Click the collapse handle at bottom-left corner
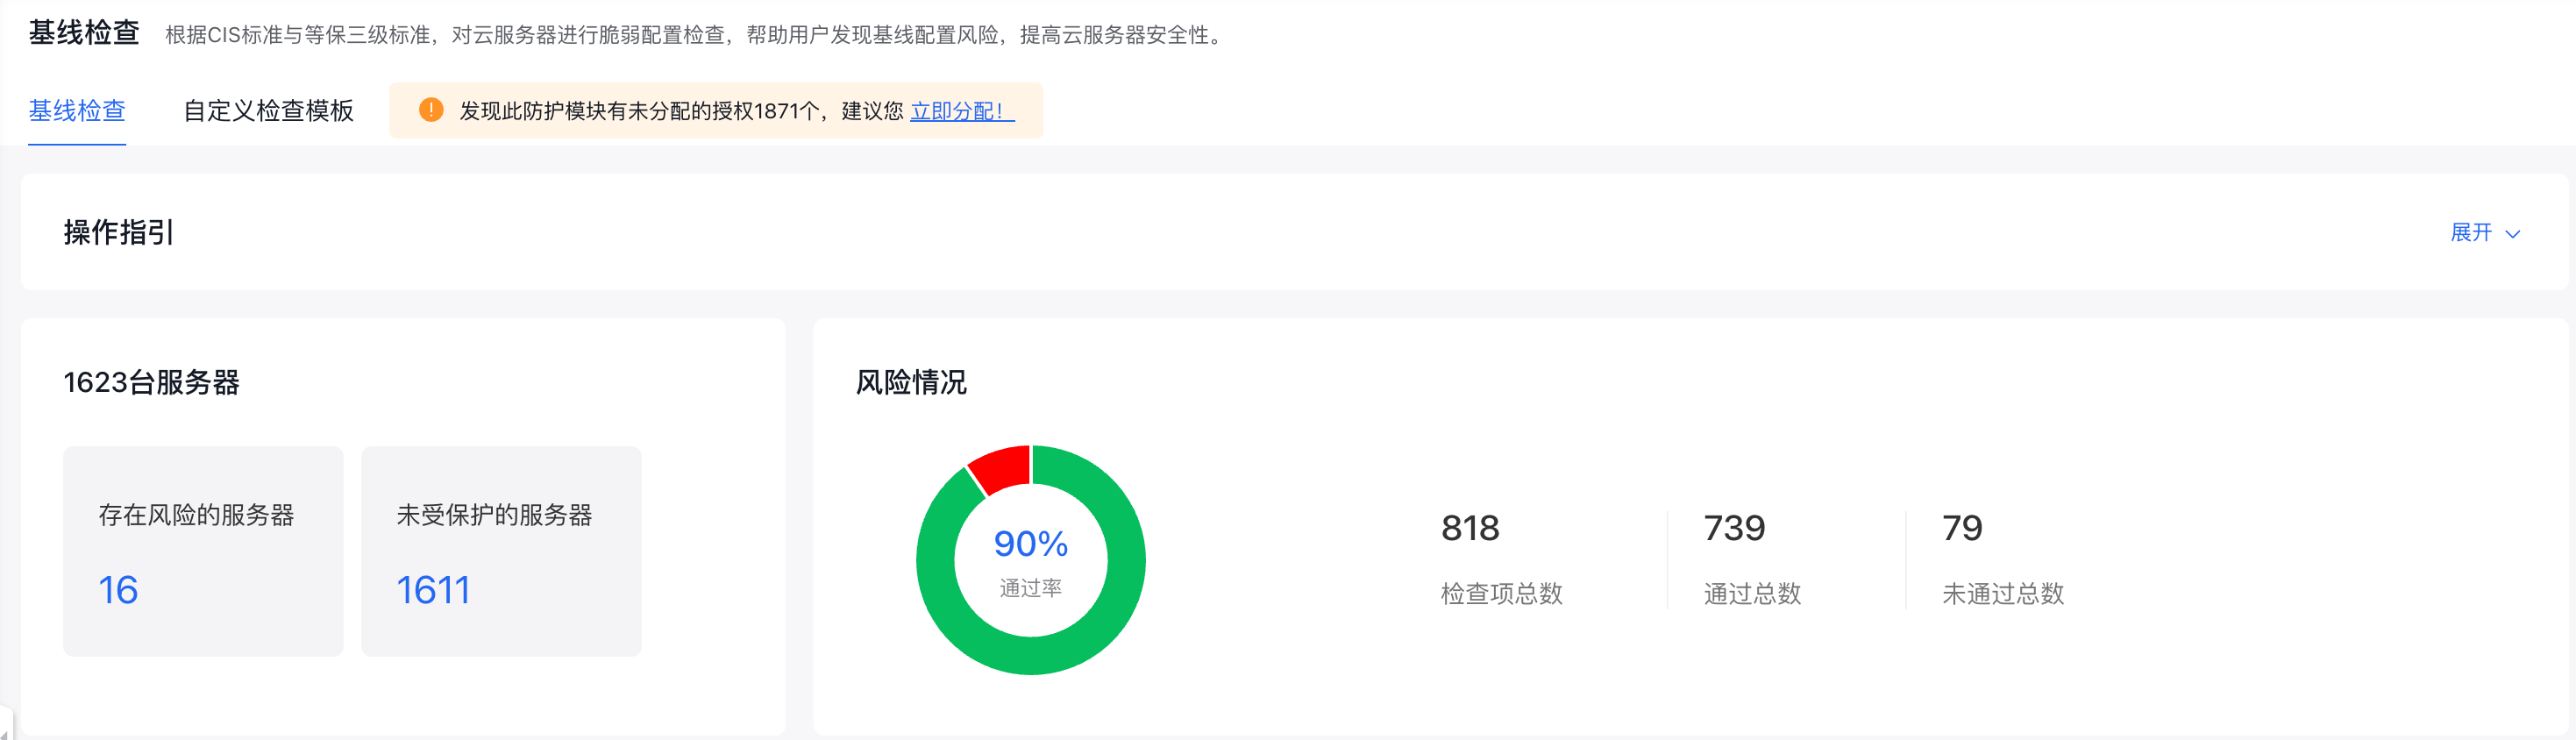 [x=5, y=724]
